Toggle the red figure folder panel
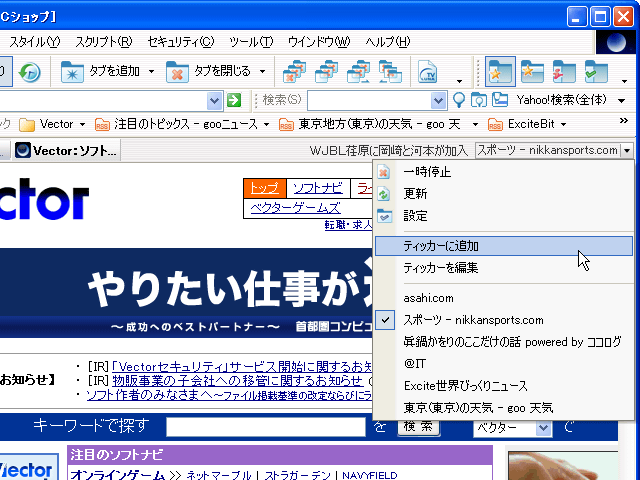 564,72
